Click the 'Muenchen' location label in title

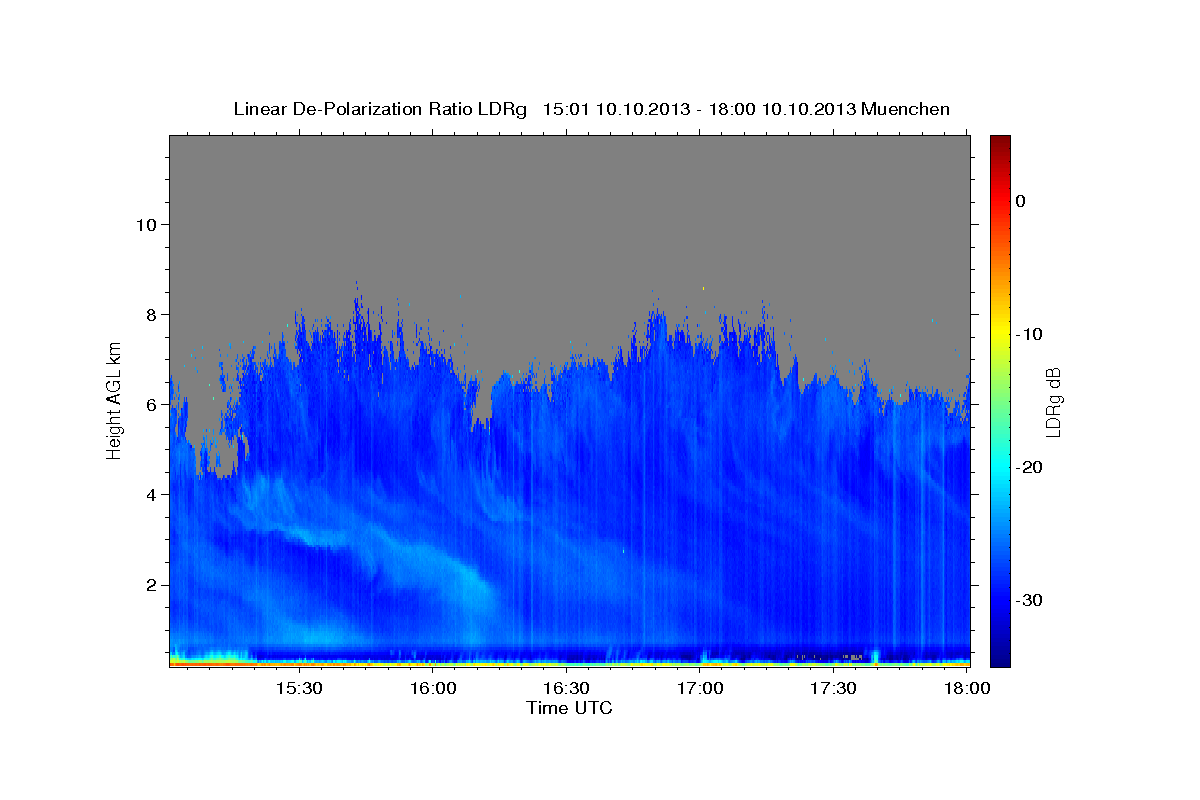point(906,109)
